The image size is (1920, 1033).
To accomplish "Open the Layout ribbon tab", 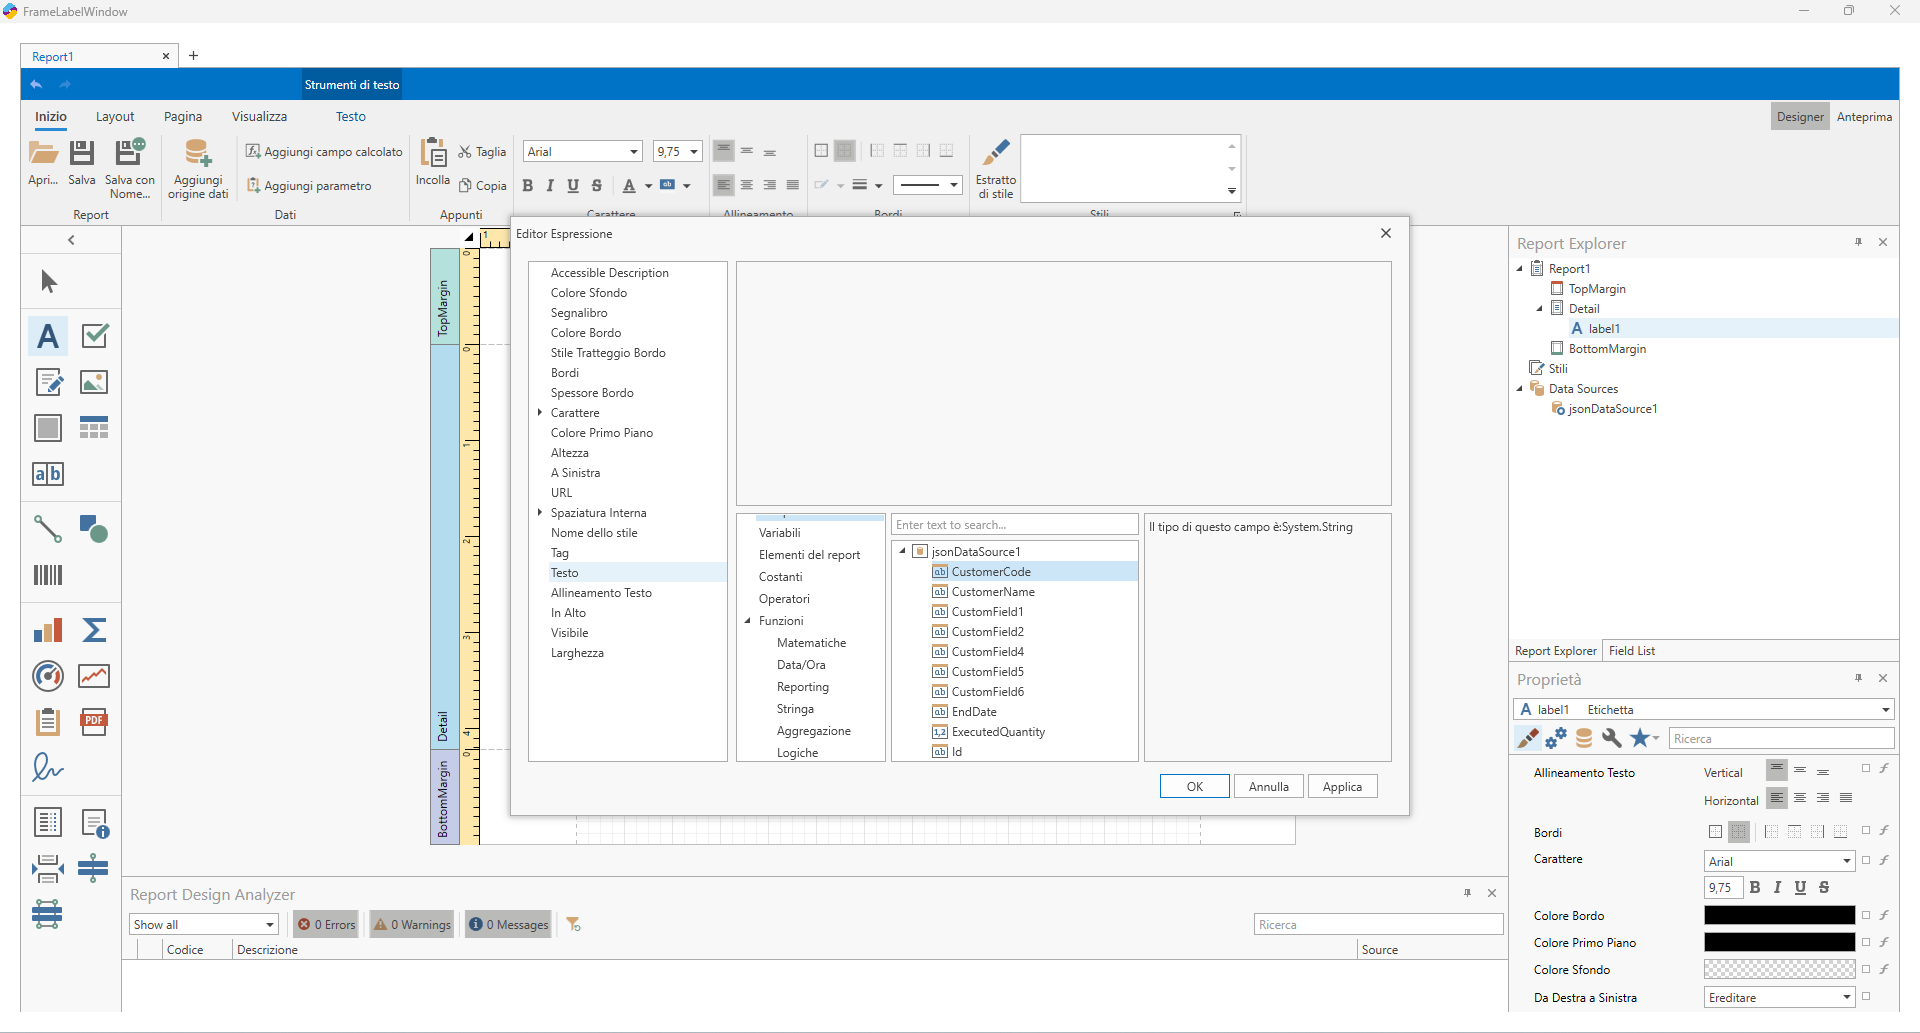I will coord(115,117).
